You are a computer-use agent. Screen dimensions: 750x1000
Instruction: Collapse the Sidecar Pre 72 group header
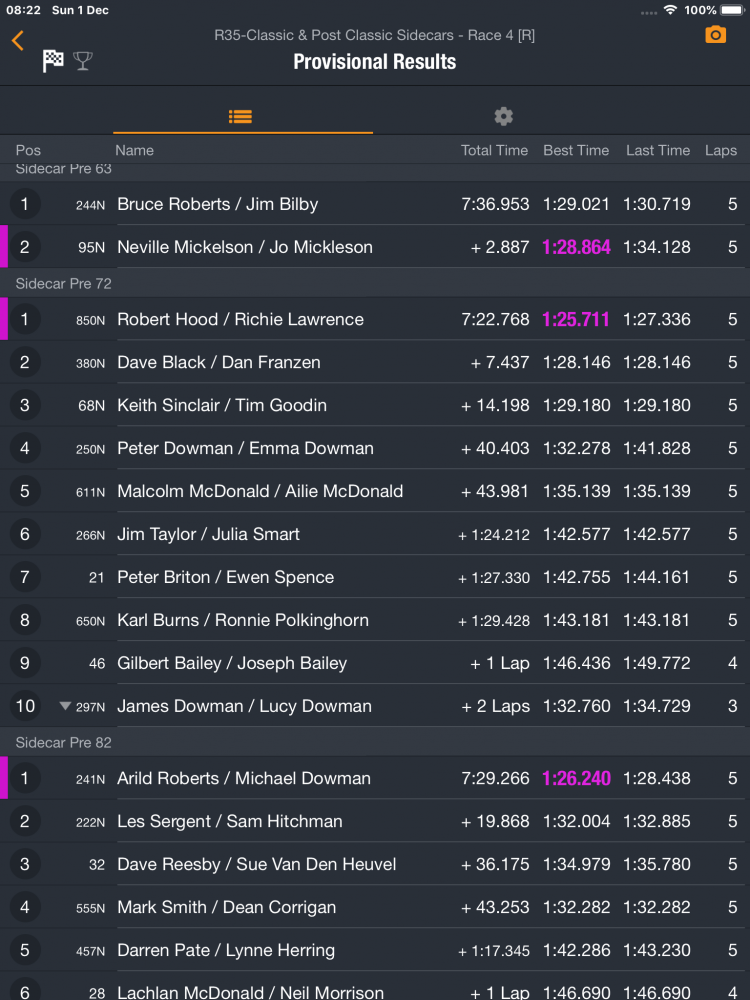(x=64, y=284)
